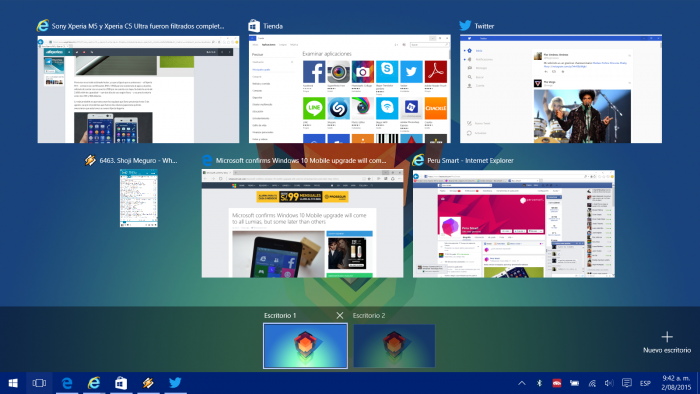Open Internet Explorer from the taskbar
Image resolution: width=700 pixels, height=394 pixels.
click(x=94, y=383)
